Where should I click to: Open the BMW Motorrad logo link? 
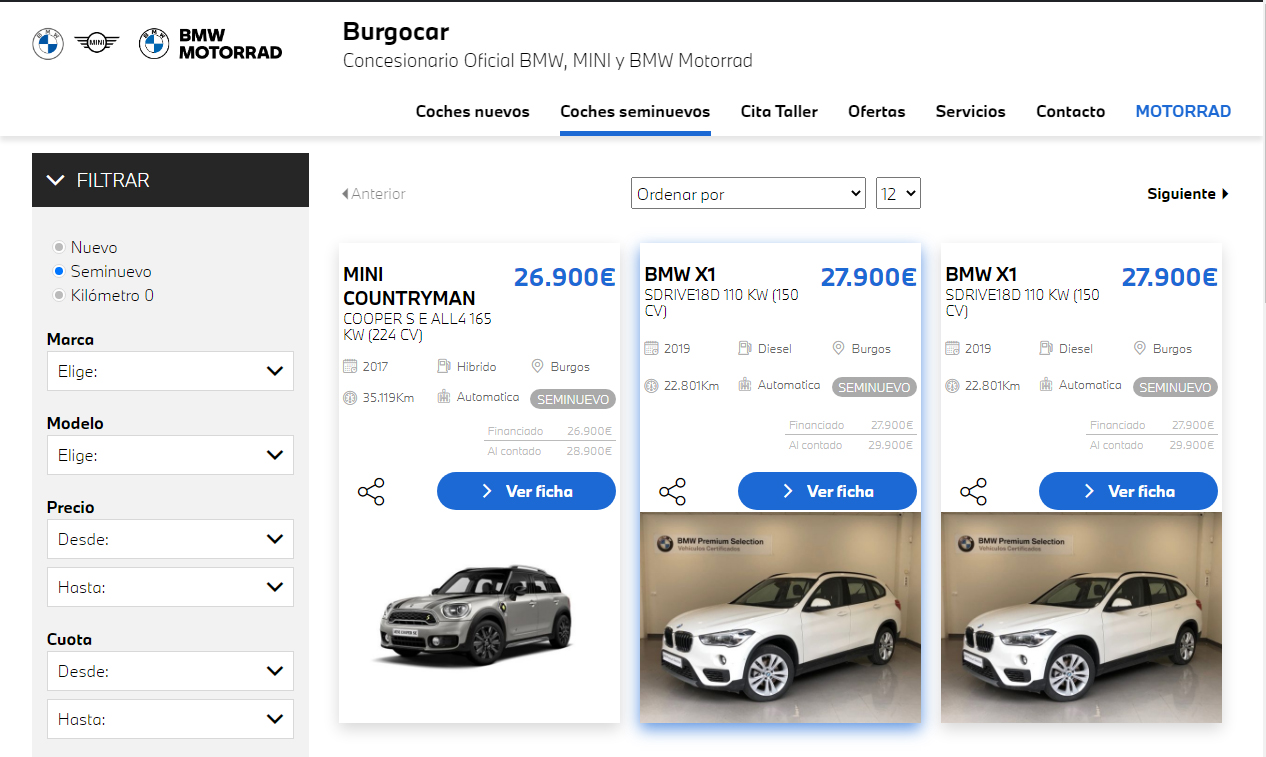point(211,43)
